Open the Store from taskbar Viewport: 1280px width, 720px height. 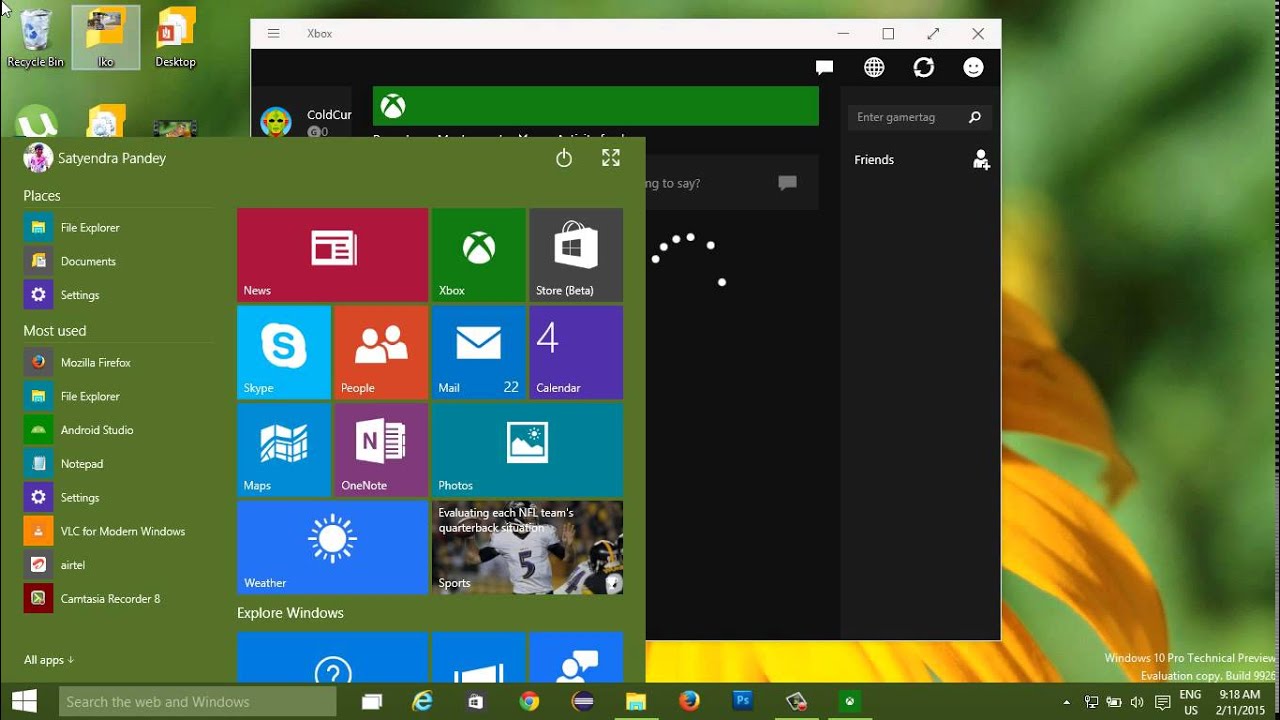(477, 702)
